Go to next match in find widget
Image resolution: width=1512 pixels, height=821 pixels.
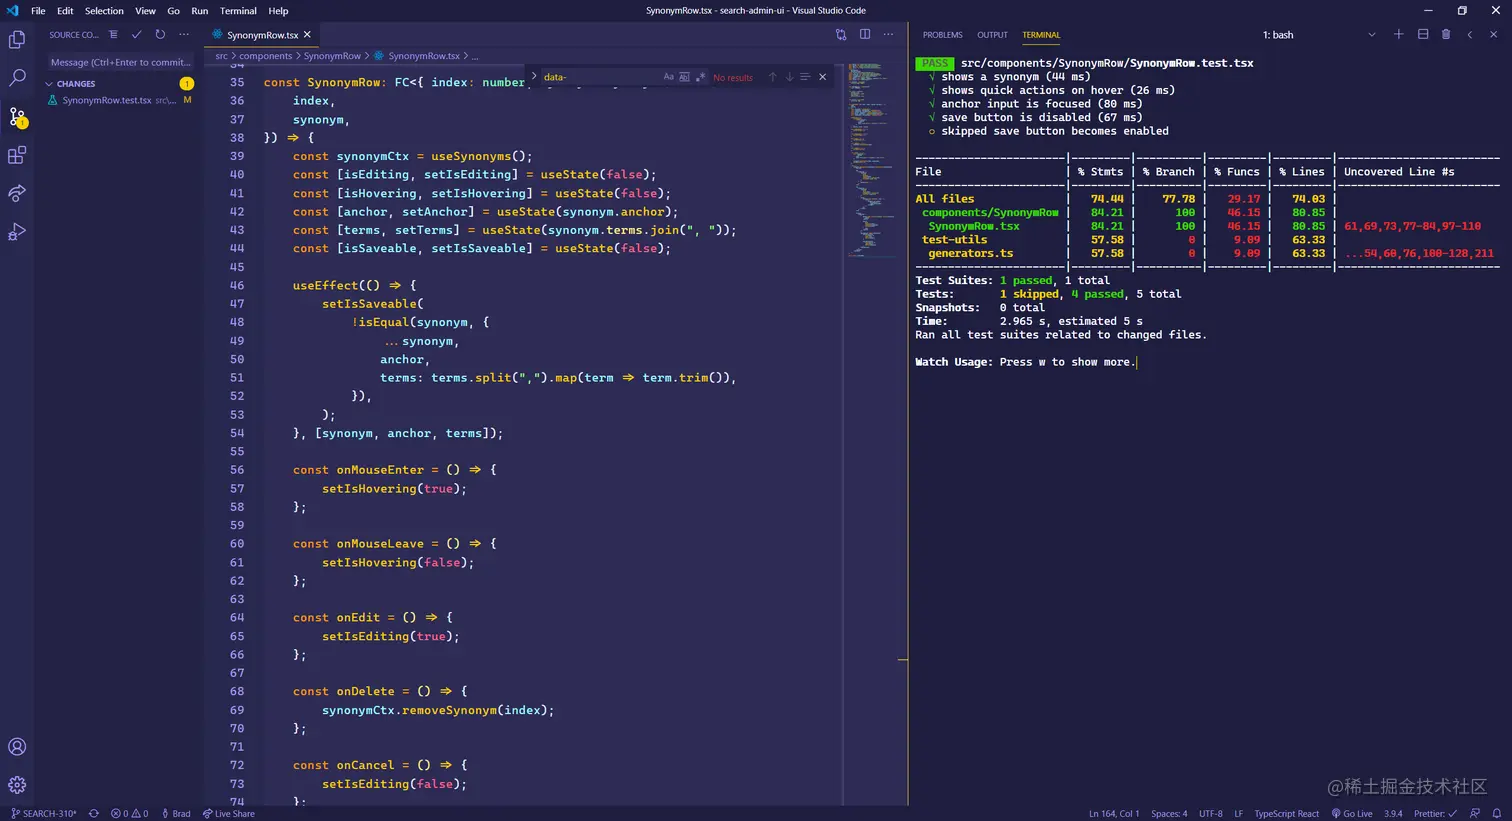(x=789, y=77)
